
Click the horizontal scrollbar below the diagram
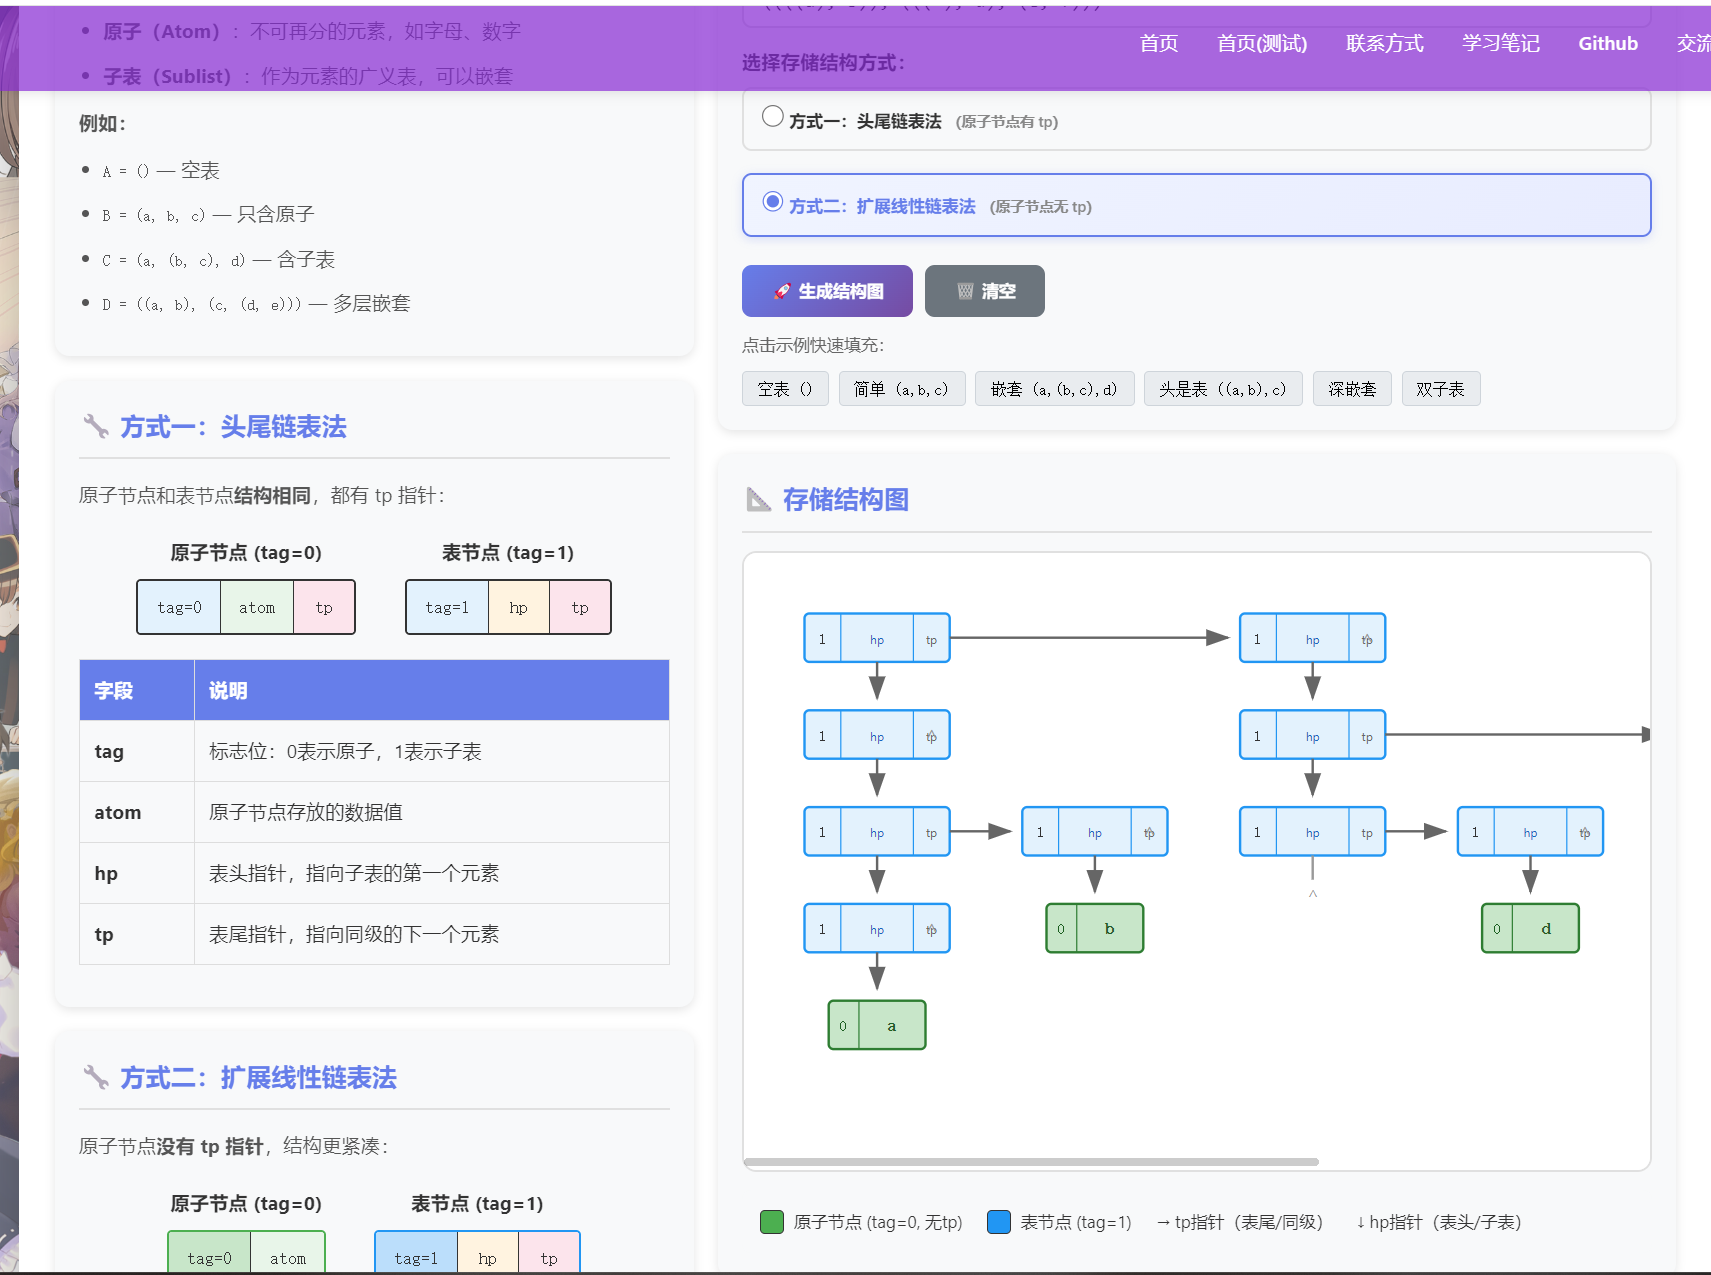tap(1030, 1161)
